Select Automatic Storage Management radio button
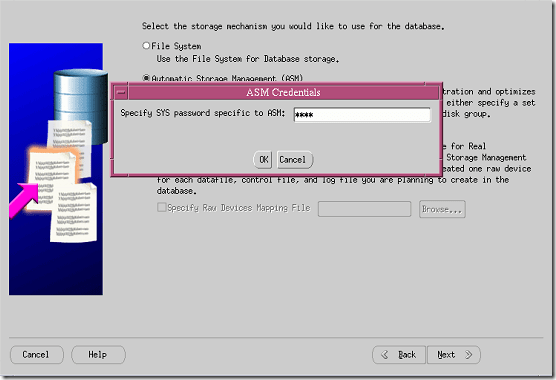The image size is (556, 380). [x=146, y=78]
